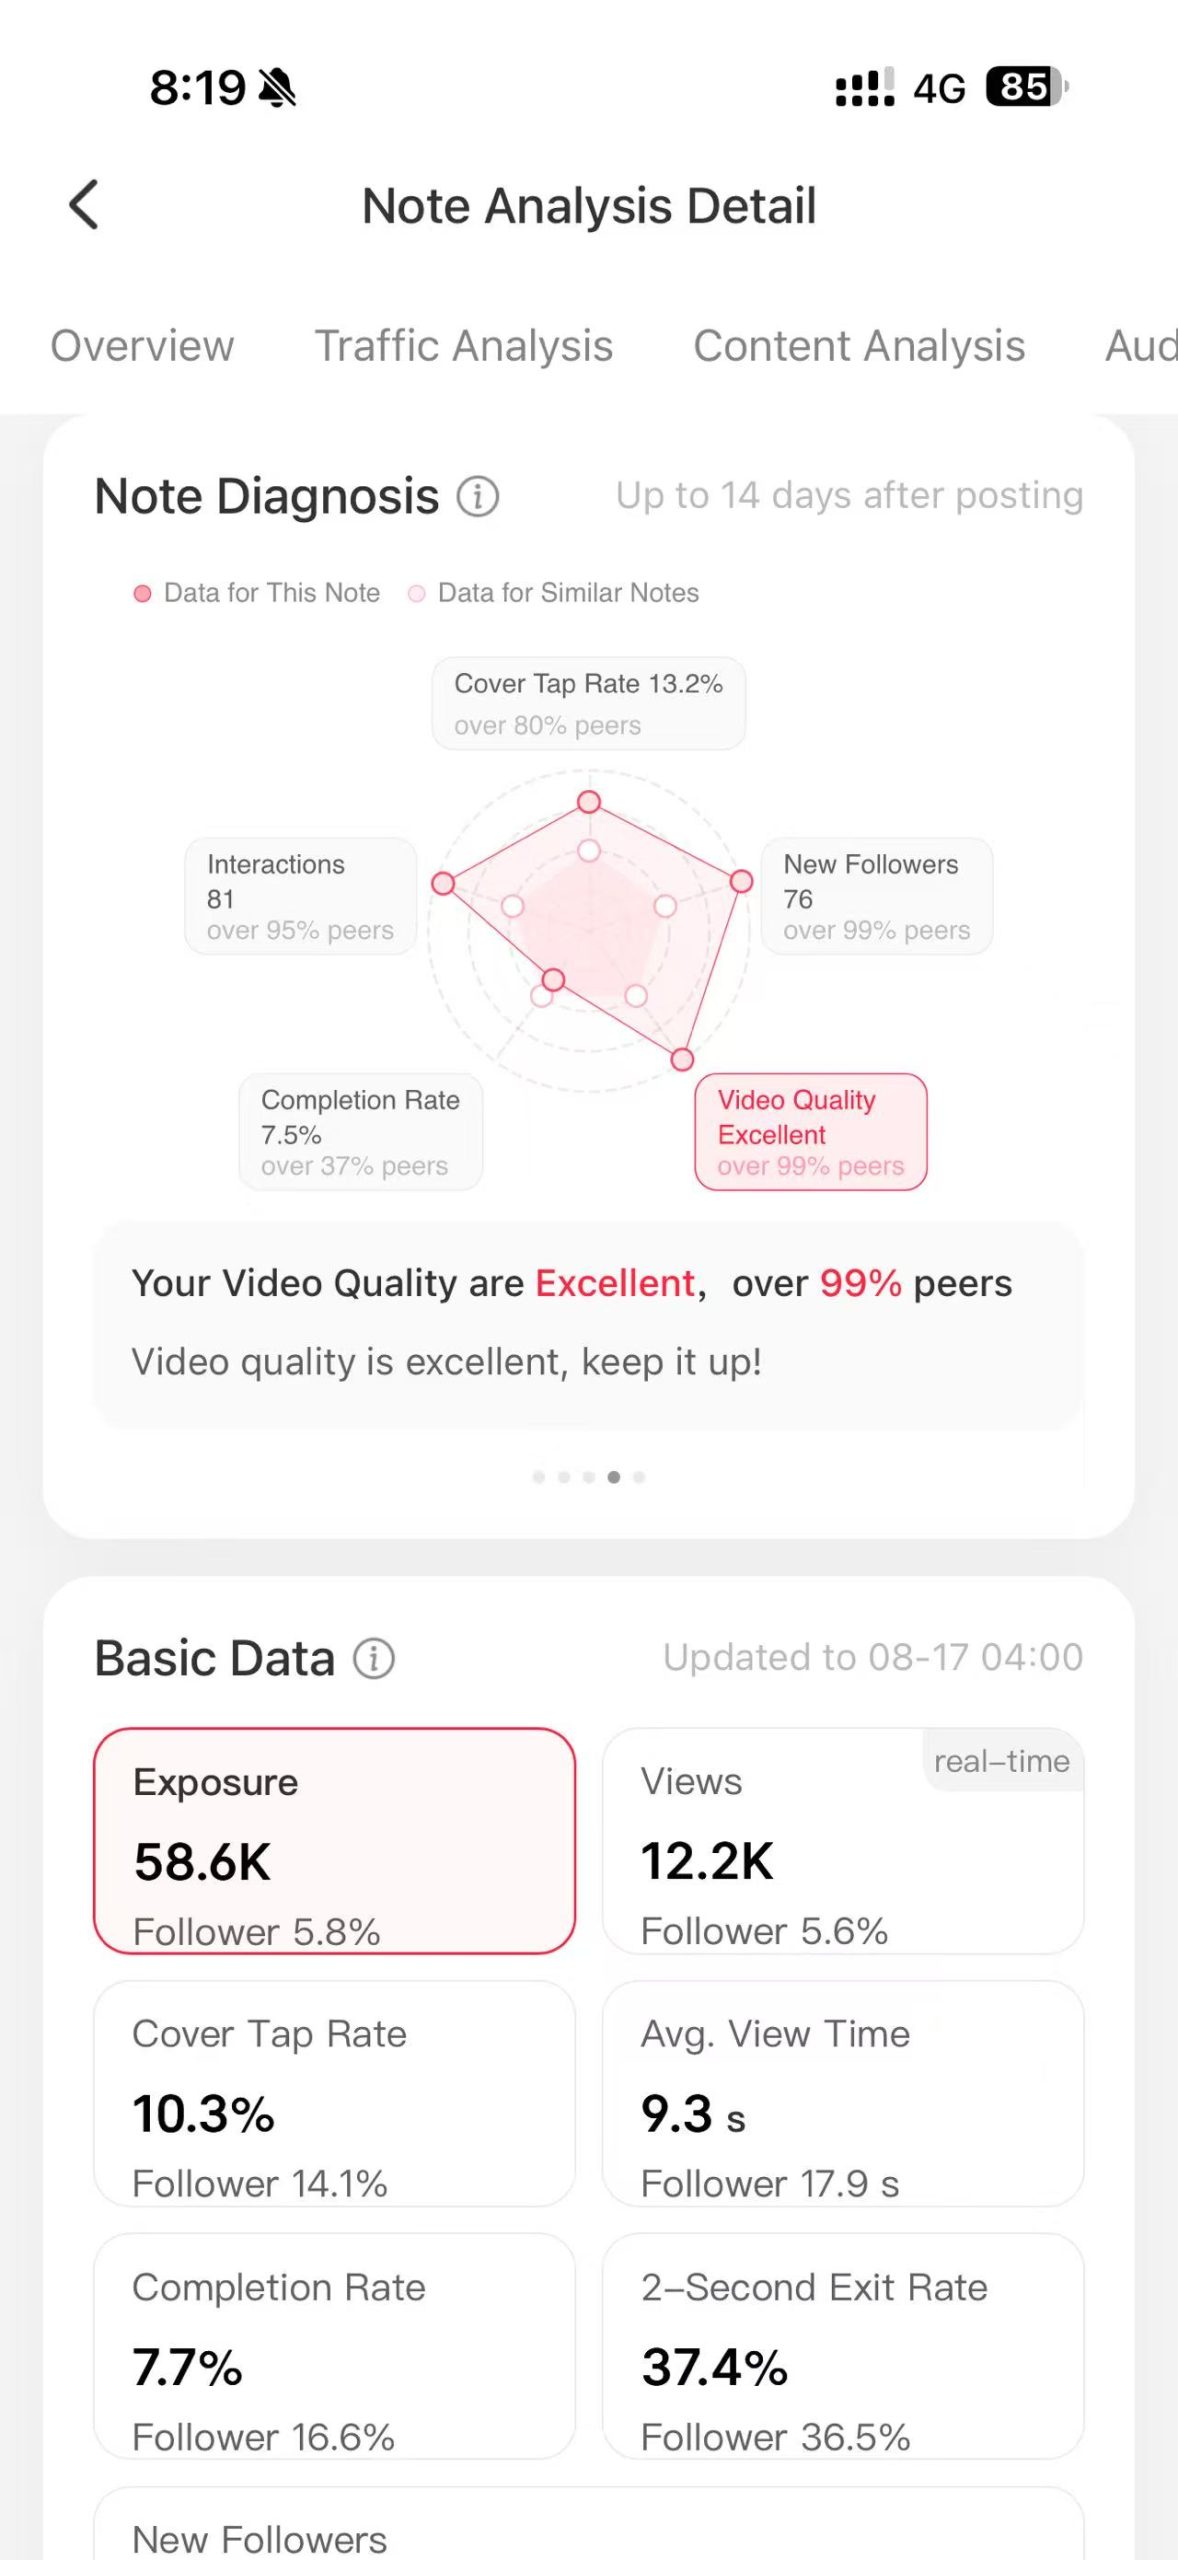The height and width of the screenshot is (2560, 1178).
Task: Select the Video Quality Excellent label
Action: (x=810, y=1132)
